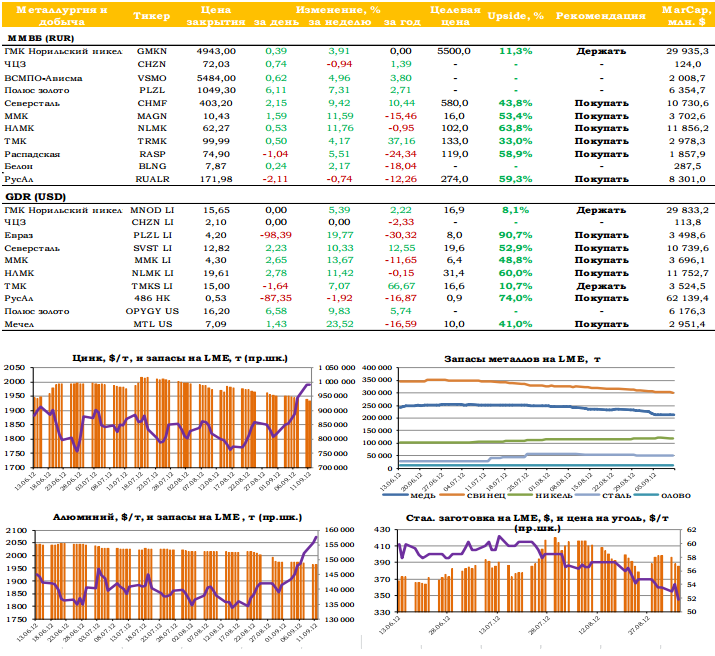The image size is (715, 656).
Task: Select ticker VSMO
Action: click(152, 78)
